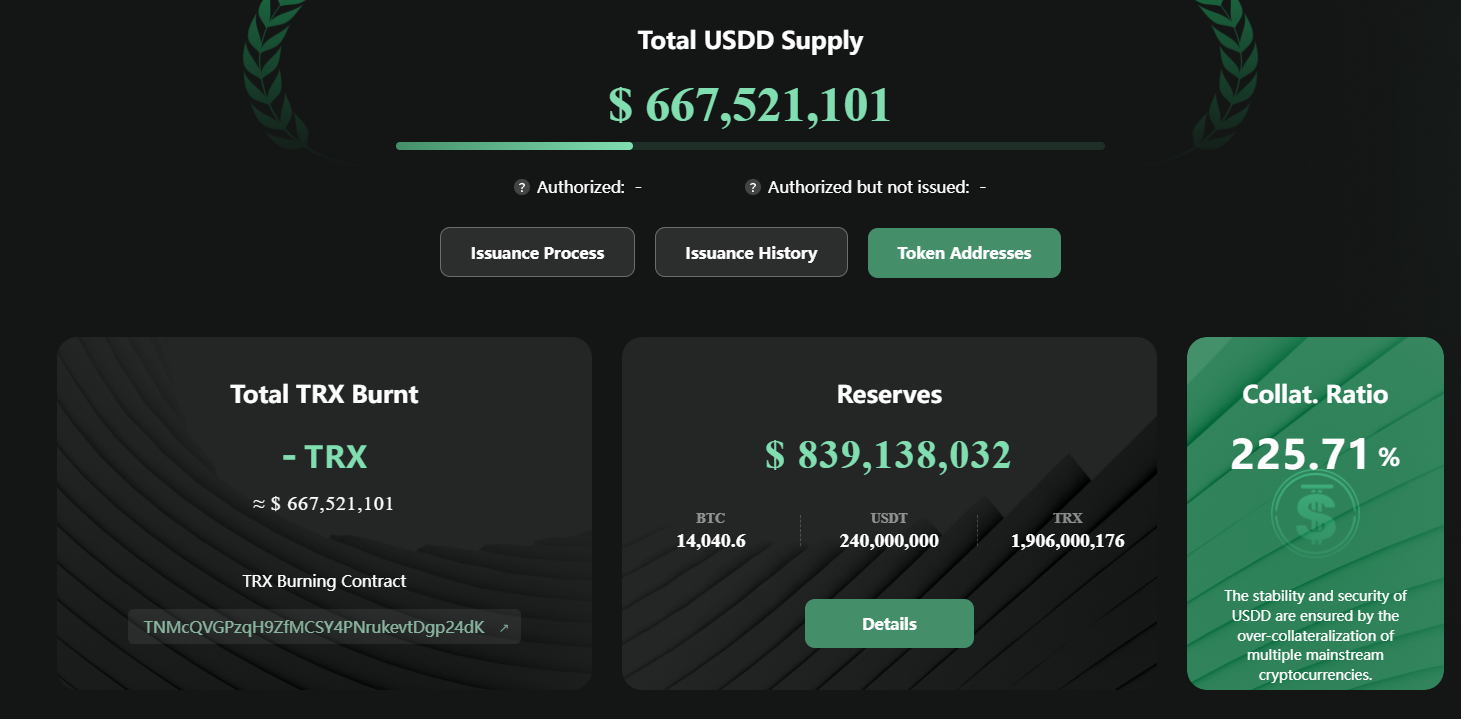Click the Total TRX Burnt heading
This screenshot has width=1461, height=719.
(324, 394)
